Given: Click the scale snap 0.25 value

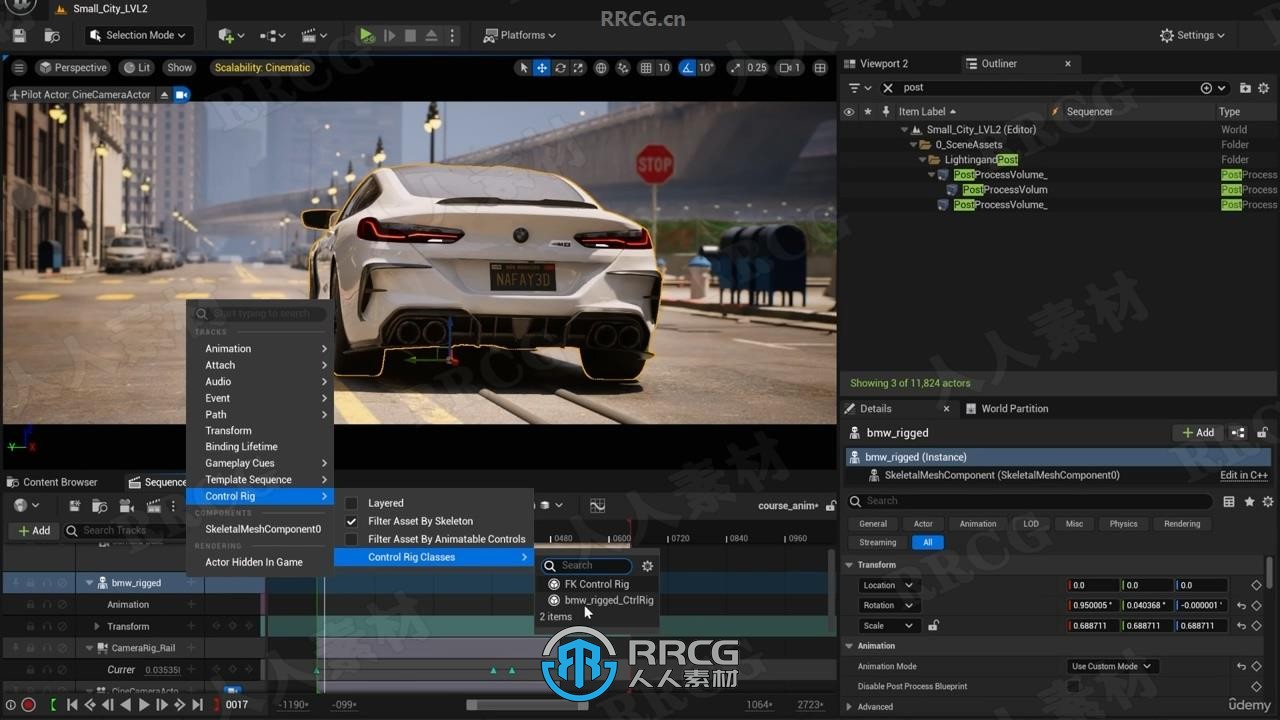Looking at the screenshot, I should [757, 68].
